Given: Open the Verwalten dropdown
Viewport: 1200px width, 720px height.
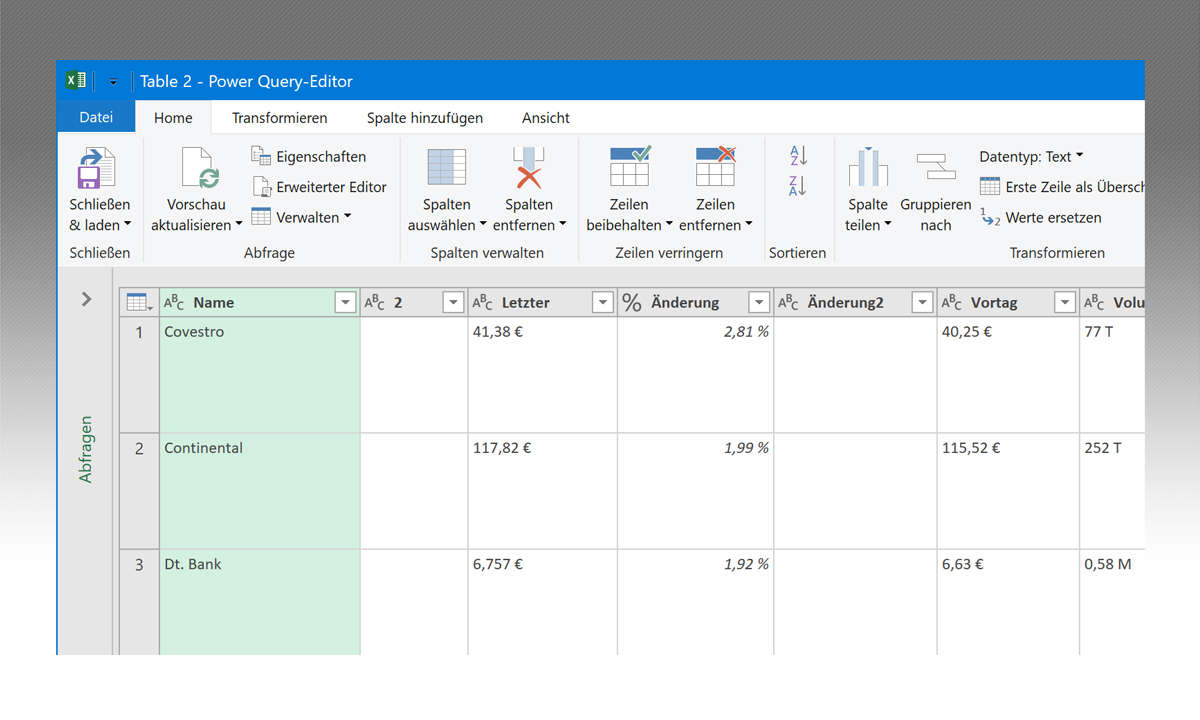Looking at the screenshot, I should click(301, 216).
